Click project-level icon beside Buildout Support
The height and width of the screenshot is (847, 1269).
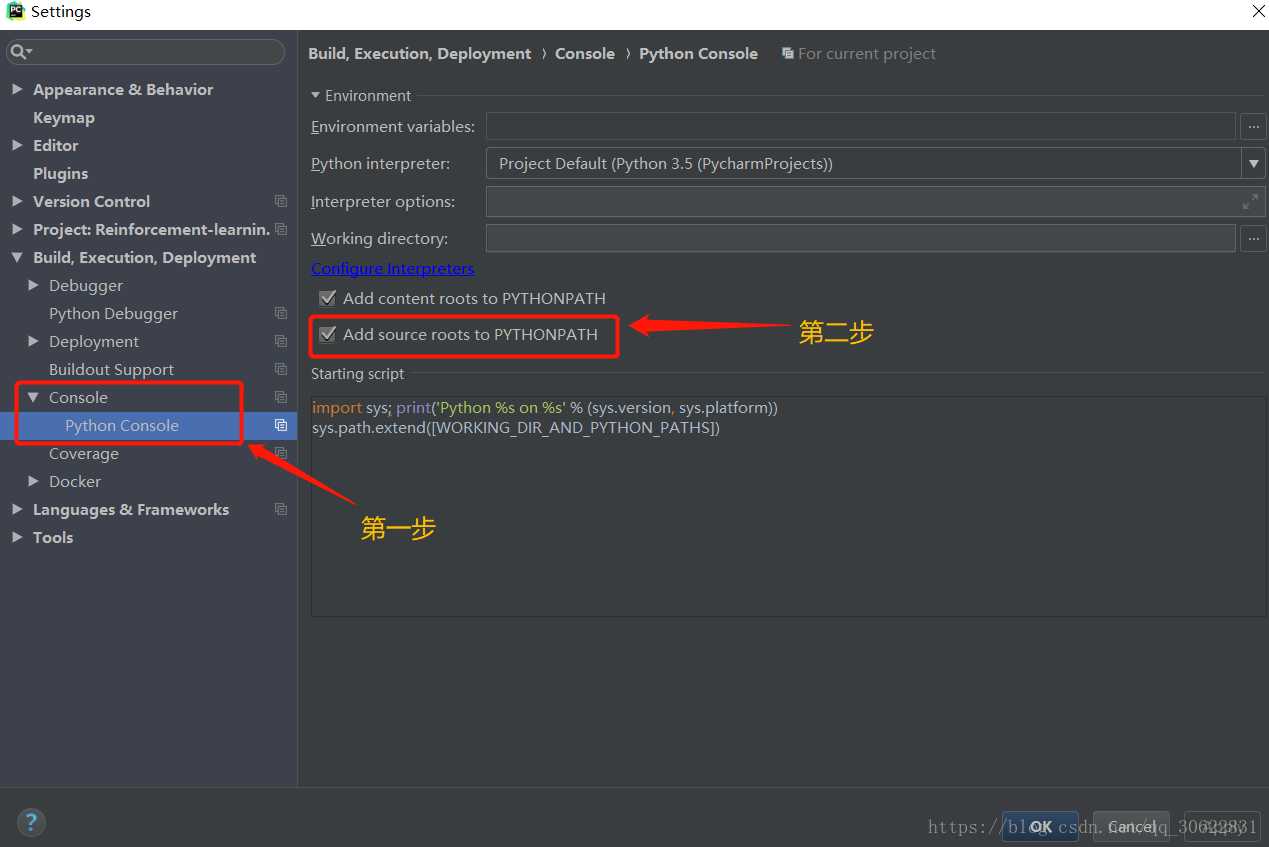click(281, 369)
